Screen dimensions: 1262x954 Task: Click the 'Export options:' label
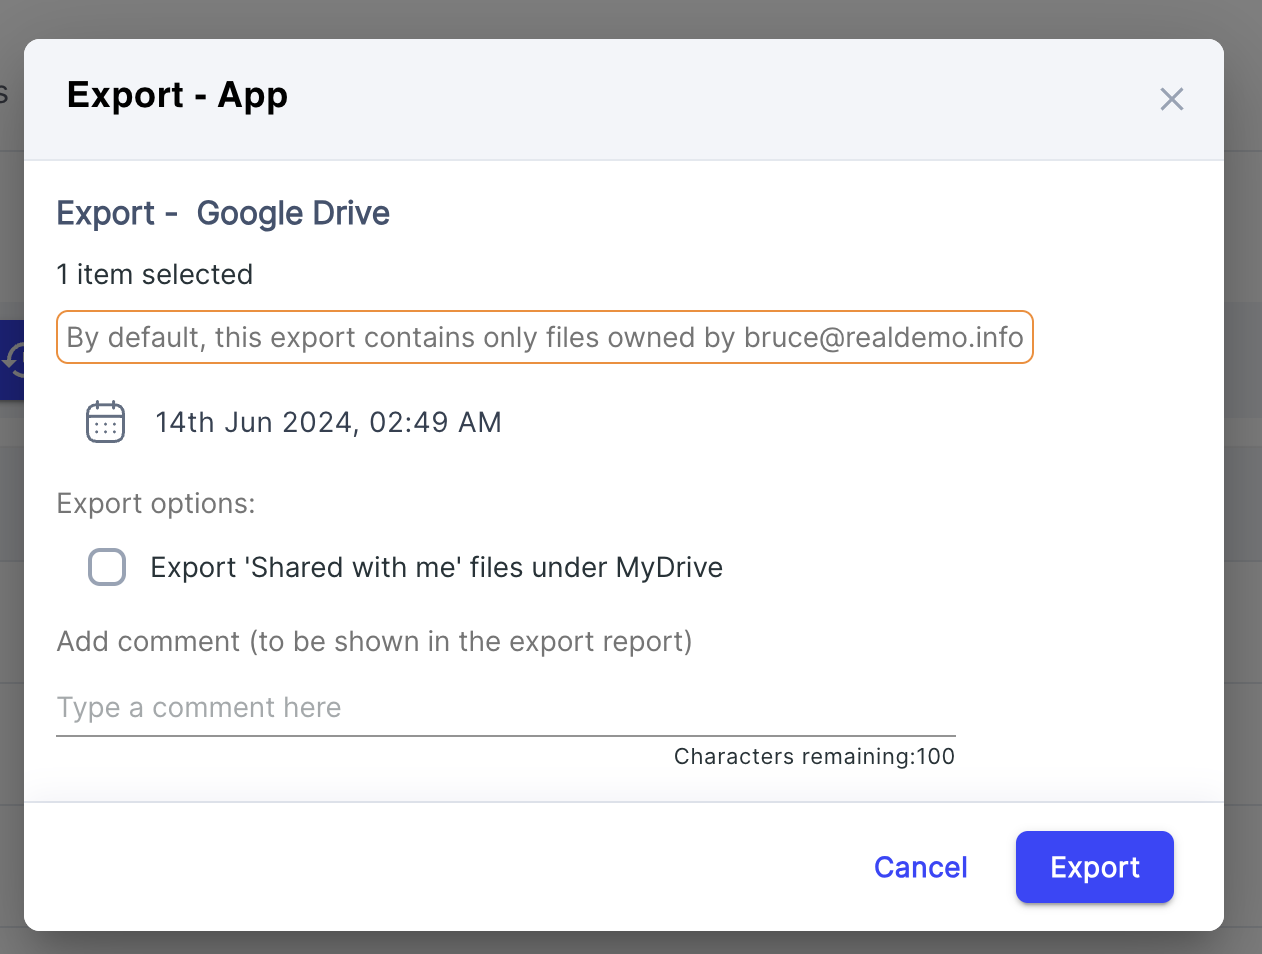click(156, 503)
